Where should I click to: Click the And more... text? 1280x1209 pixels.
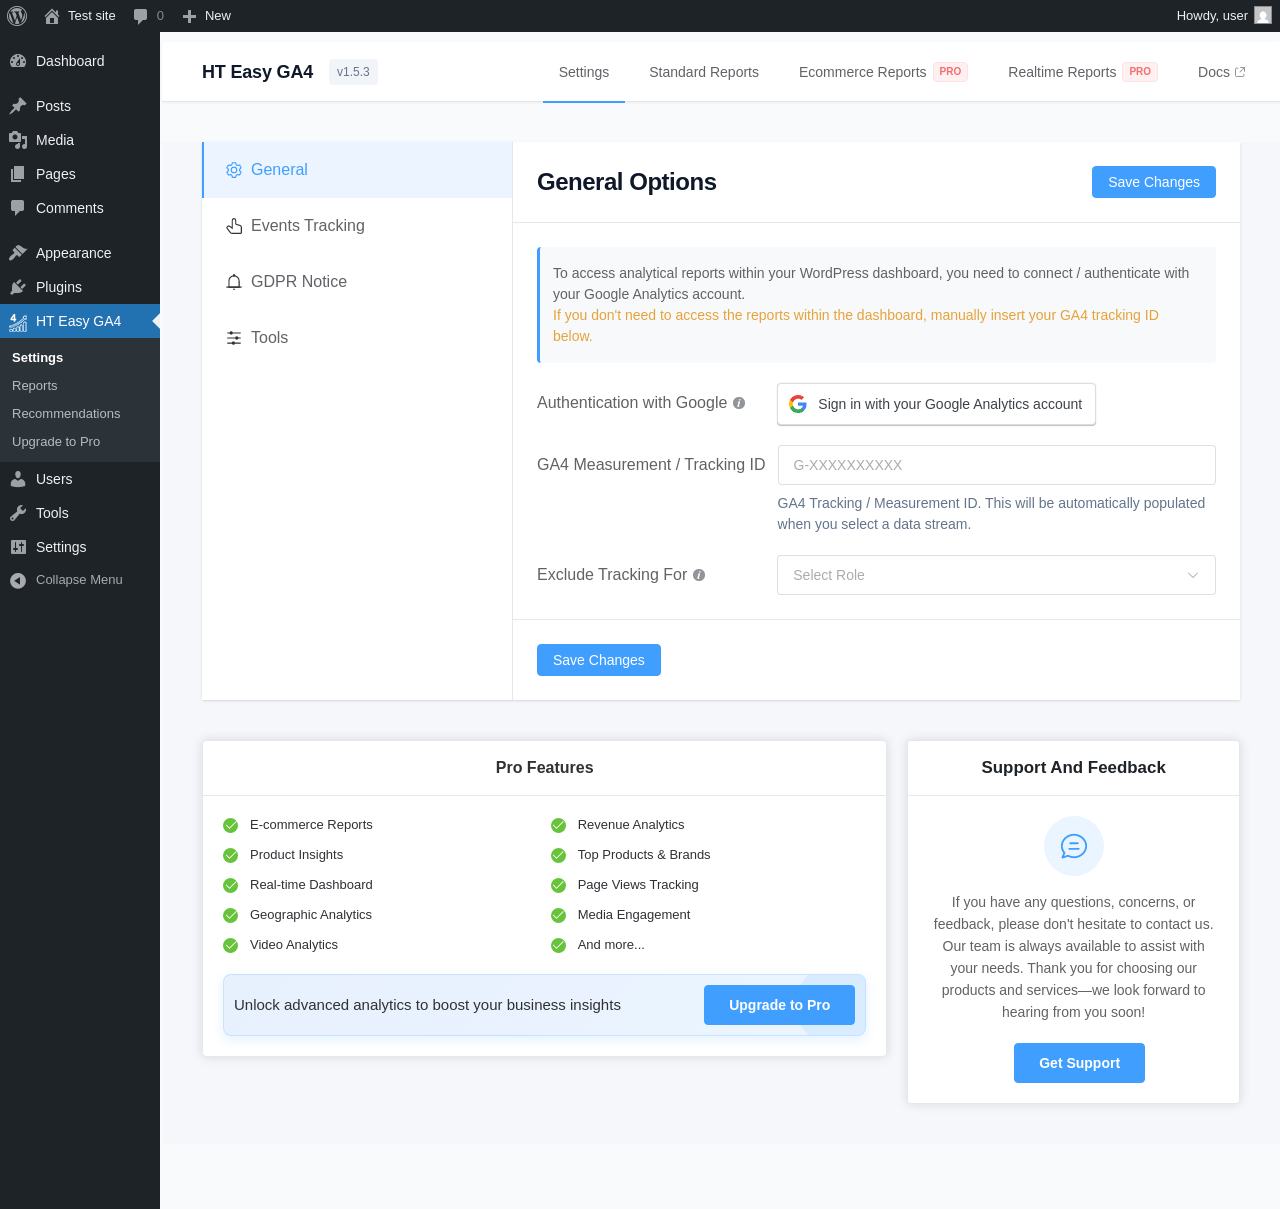coord(611,945)
